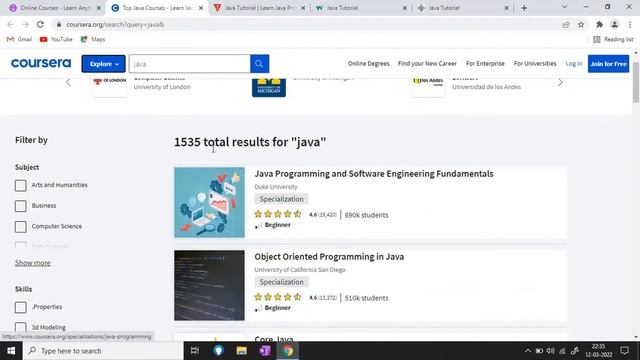
Task: Open the Gmail bookmark
Action: pyautogui.click(x=19, y=39)
